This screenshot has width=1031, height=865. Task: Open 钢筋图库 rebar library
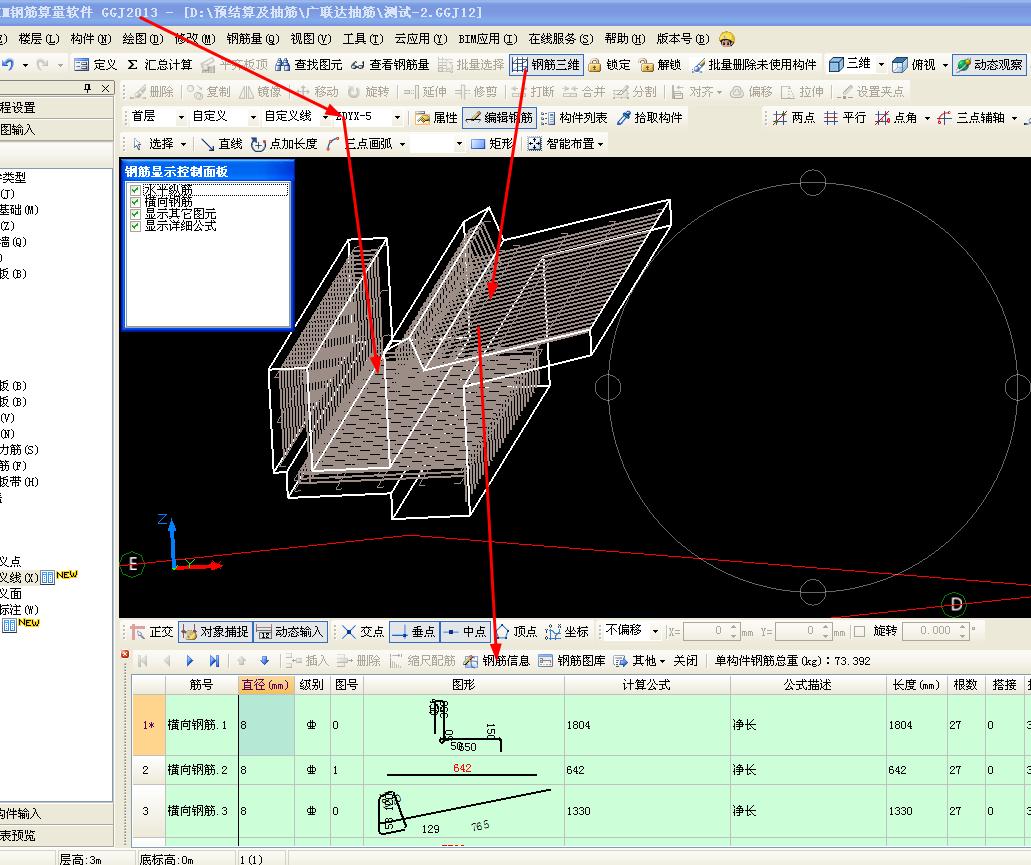coord(571,661)
